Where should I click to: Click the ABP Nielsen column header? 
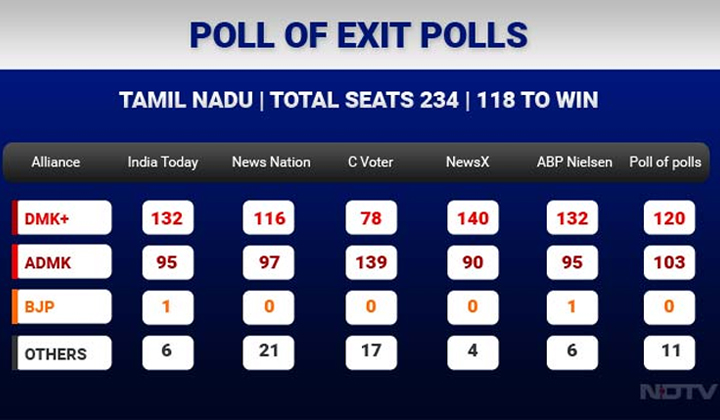(574, 162)
